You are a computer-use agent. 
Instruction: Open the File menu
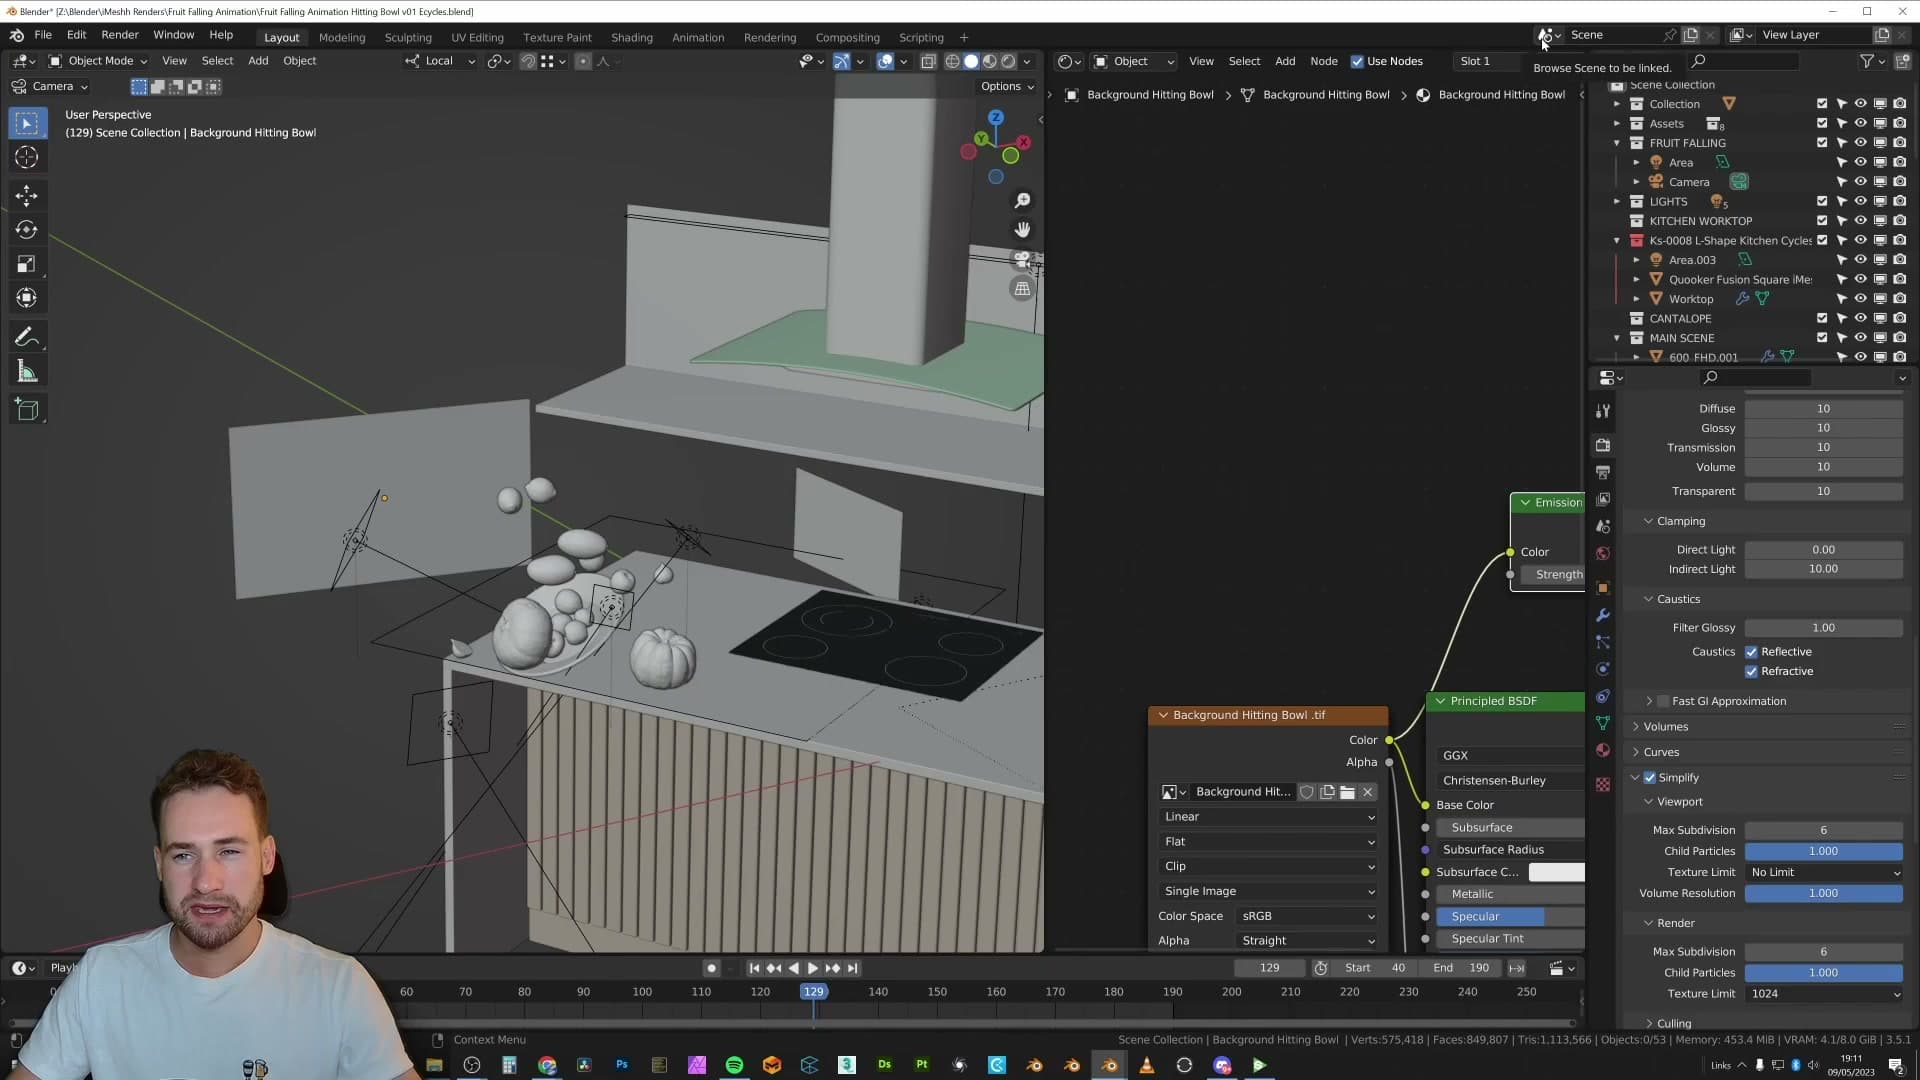[43, 35]
